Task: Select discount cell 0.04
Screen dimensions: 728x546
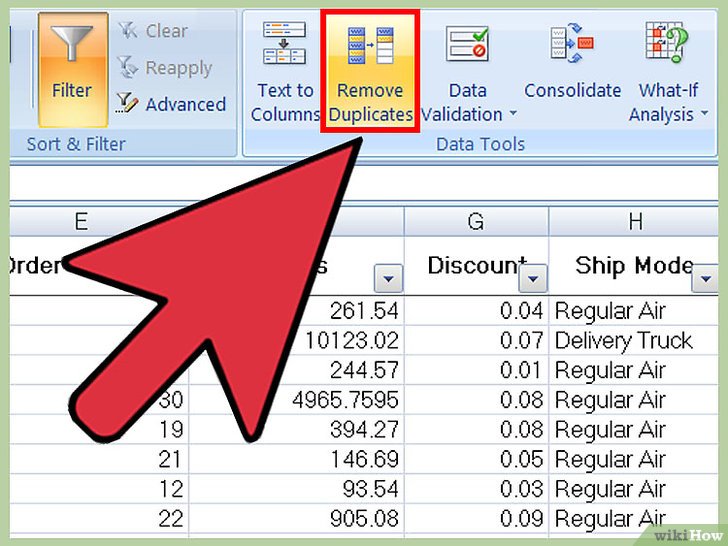Action: click(476, 311)
